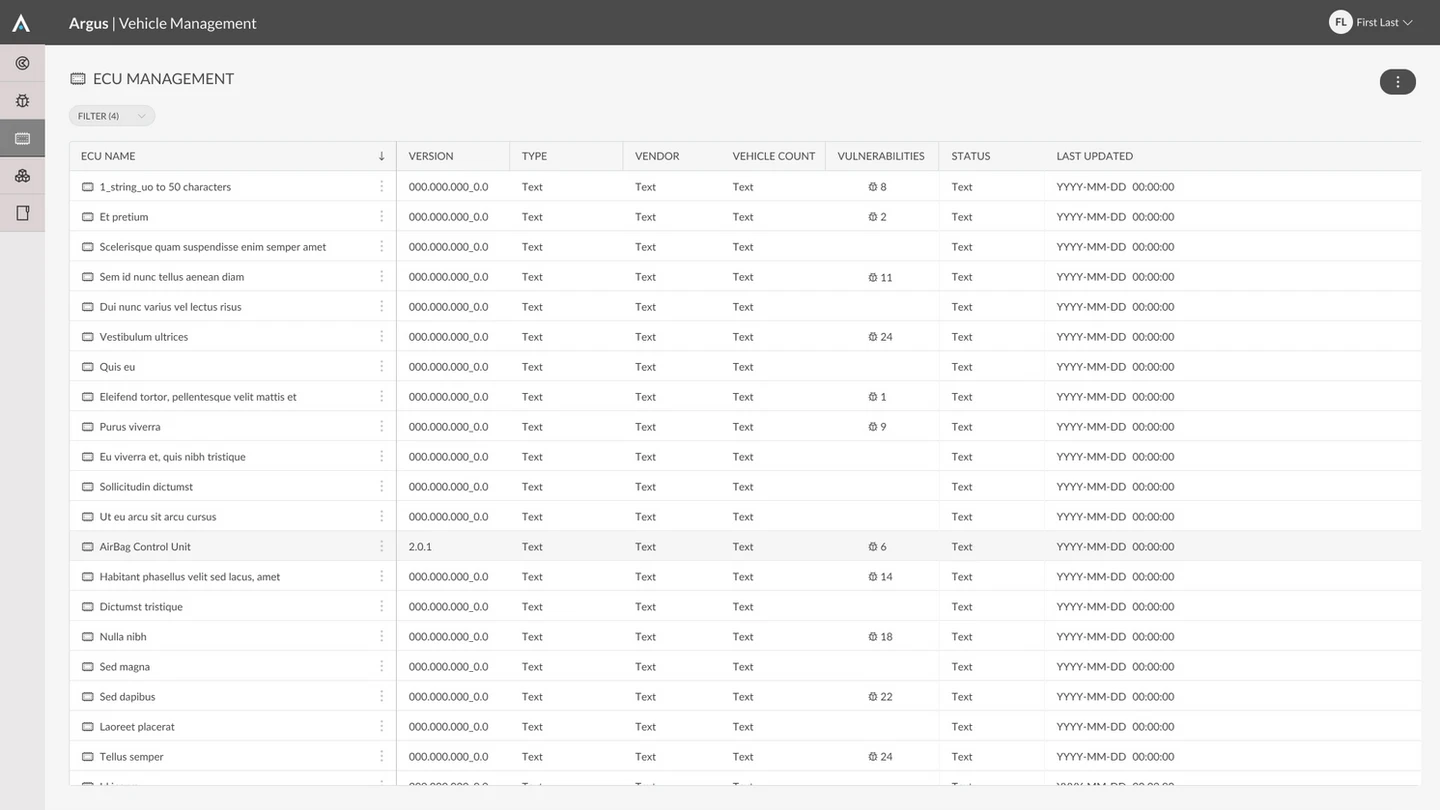This screenshot has width=1440, height=810.
Task: Open the Nulla nibh ECU entry
Action: [123, 636]
